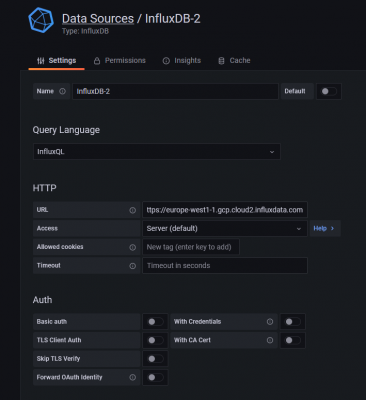The height and width of the screenshot is (400, 366).
Task: Click the Timeout info icon
Action: pos(133,266)
